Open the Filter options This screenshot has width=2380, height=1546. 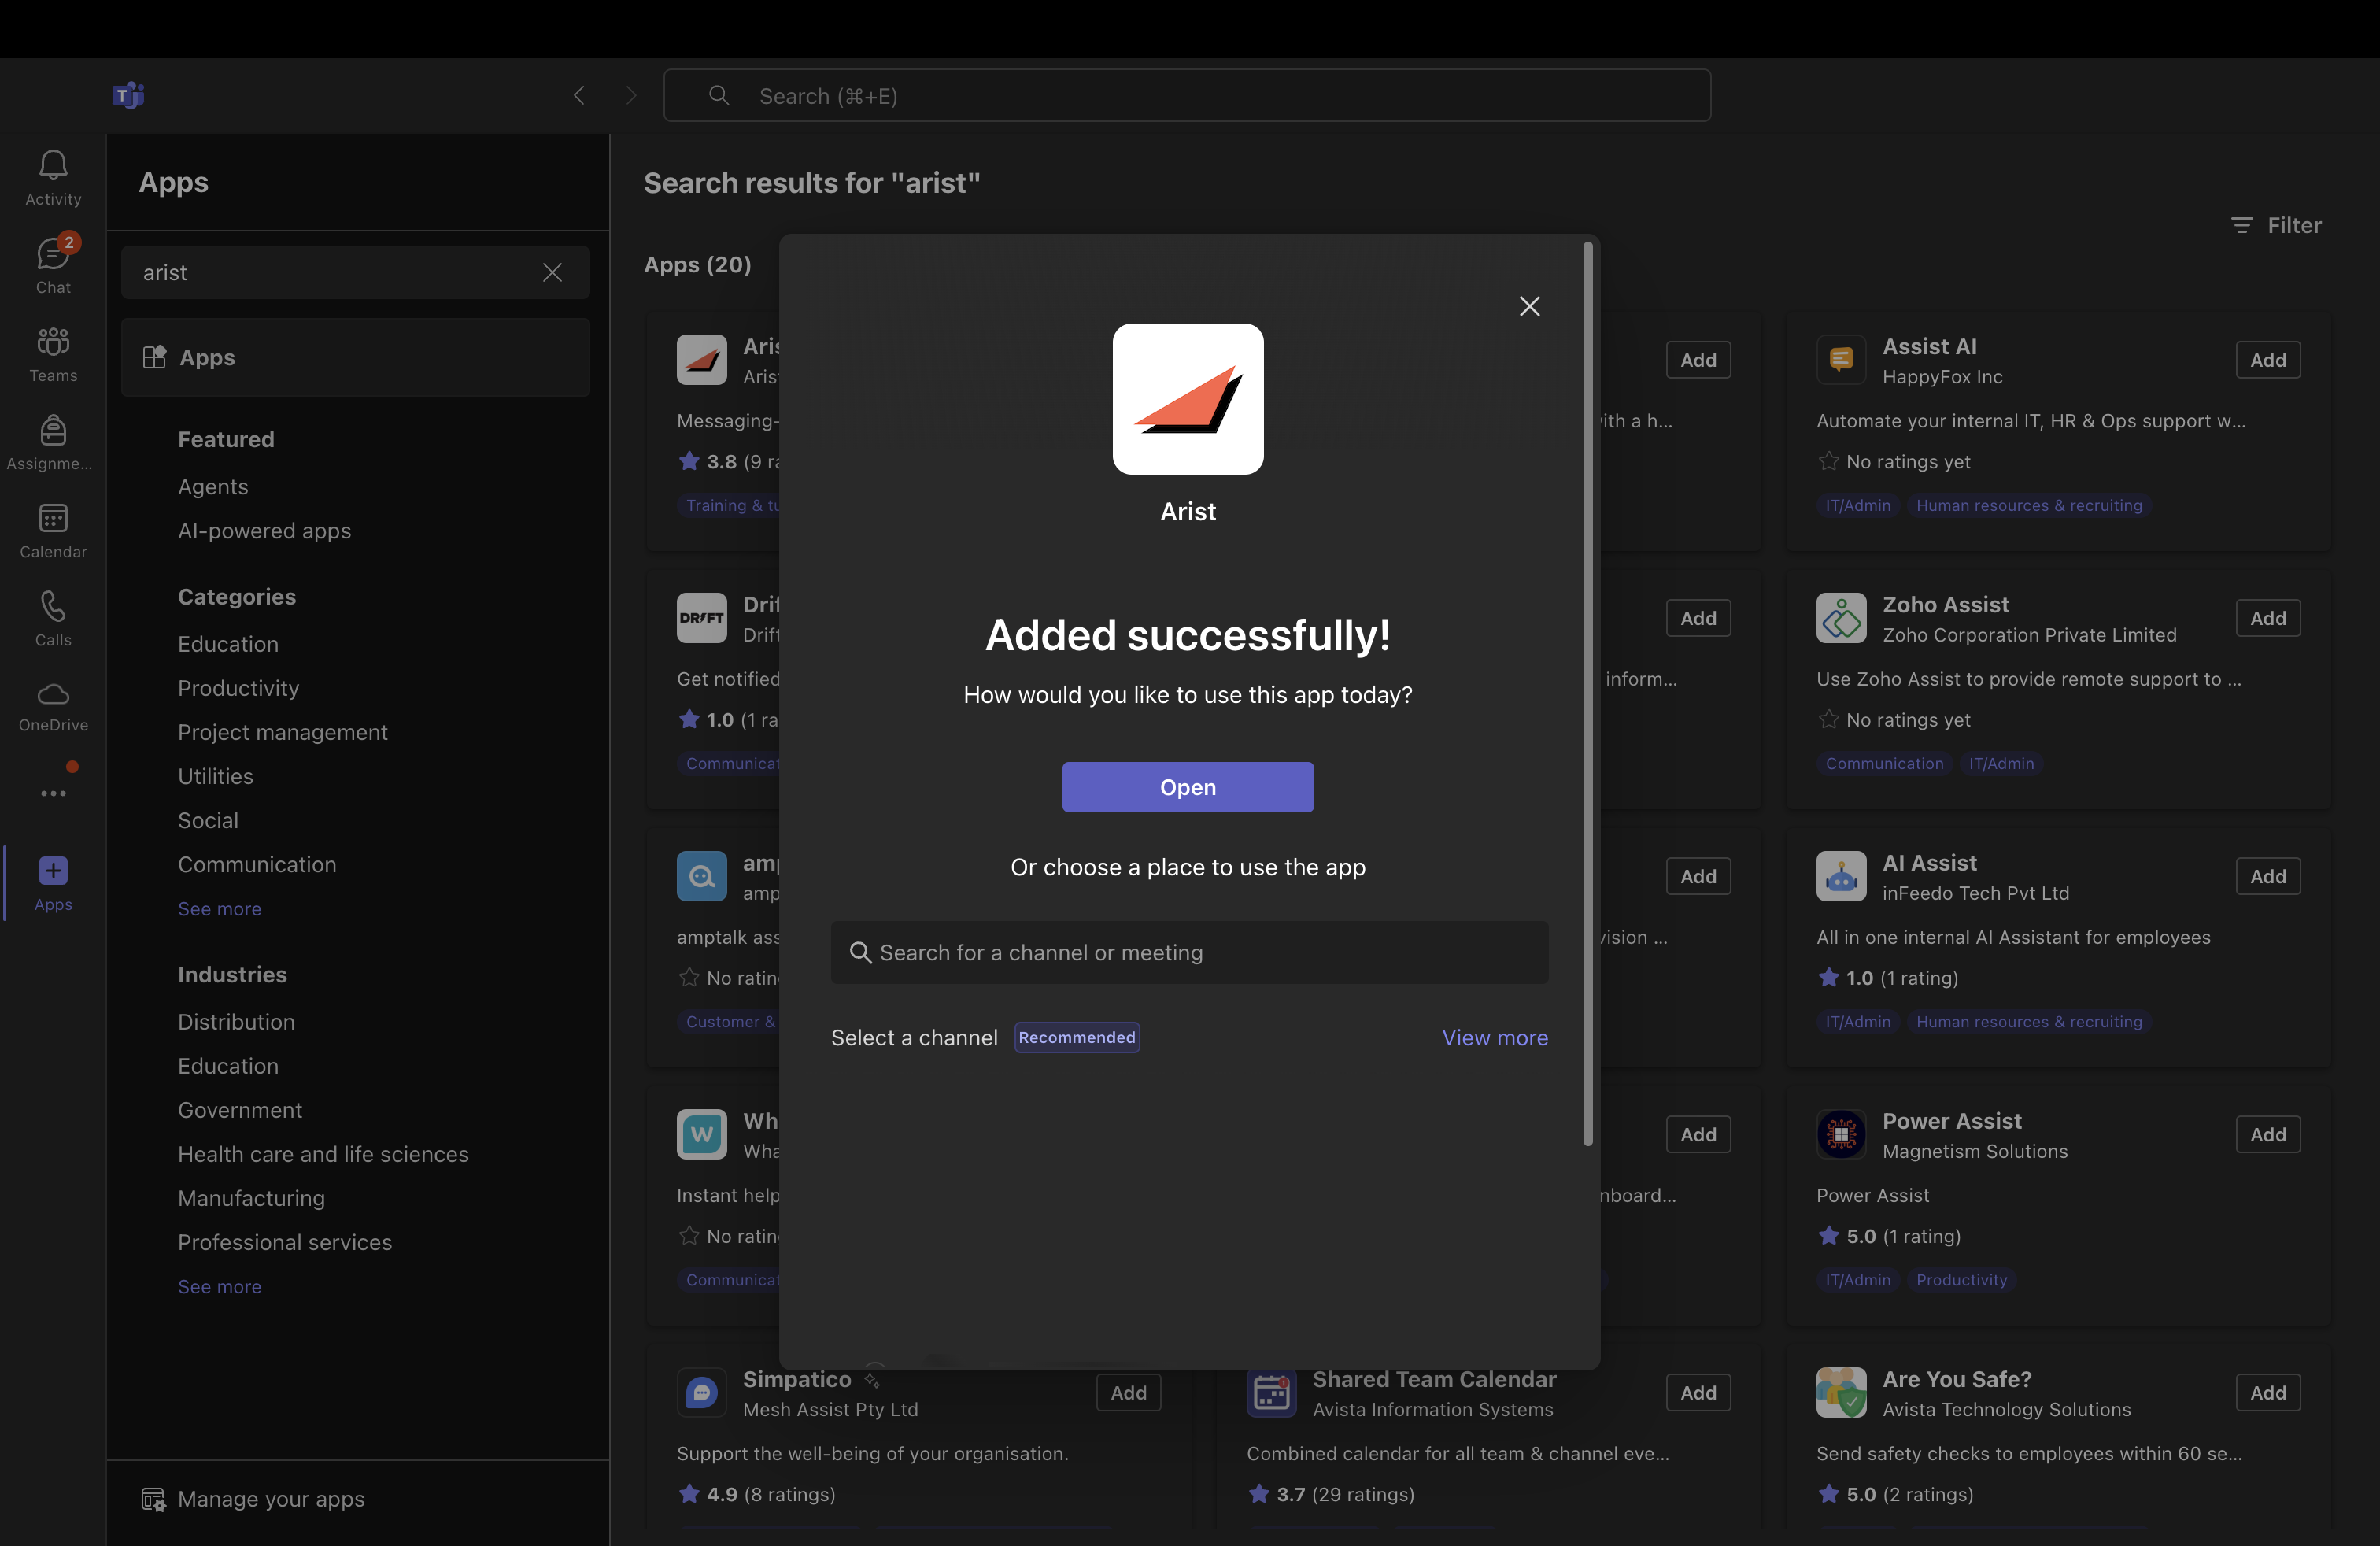click(x=2276, y=225)
